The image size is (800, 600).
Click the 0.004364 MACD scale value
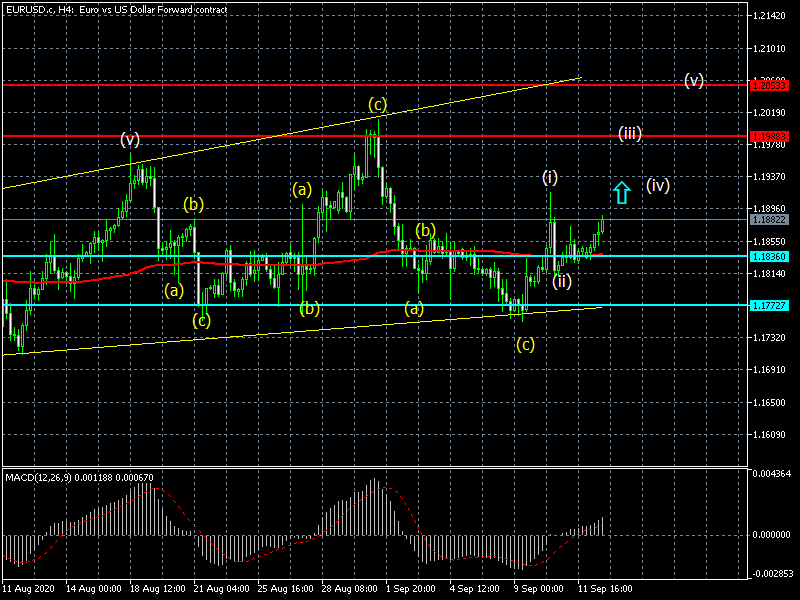click(771, 473)
